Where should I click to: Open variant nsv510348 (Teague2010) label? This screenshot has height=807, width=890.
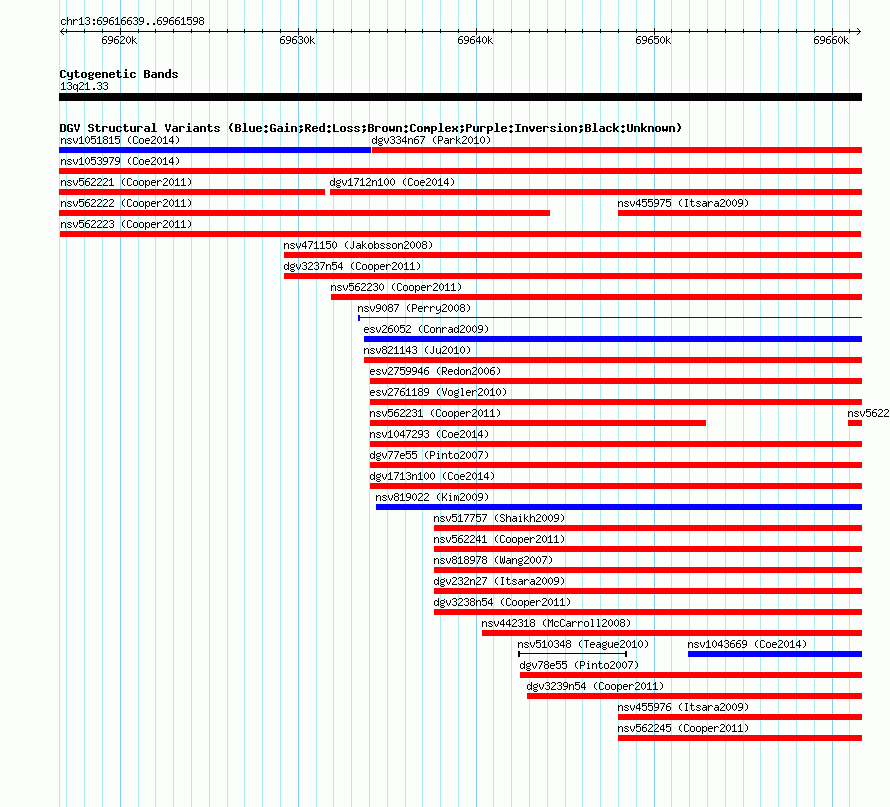tap(583, 644)
